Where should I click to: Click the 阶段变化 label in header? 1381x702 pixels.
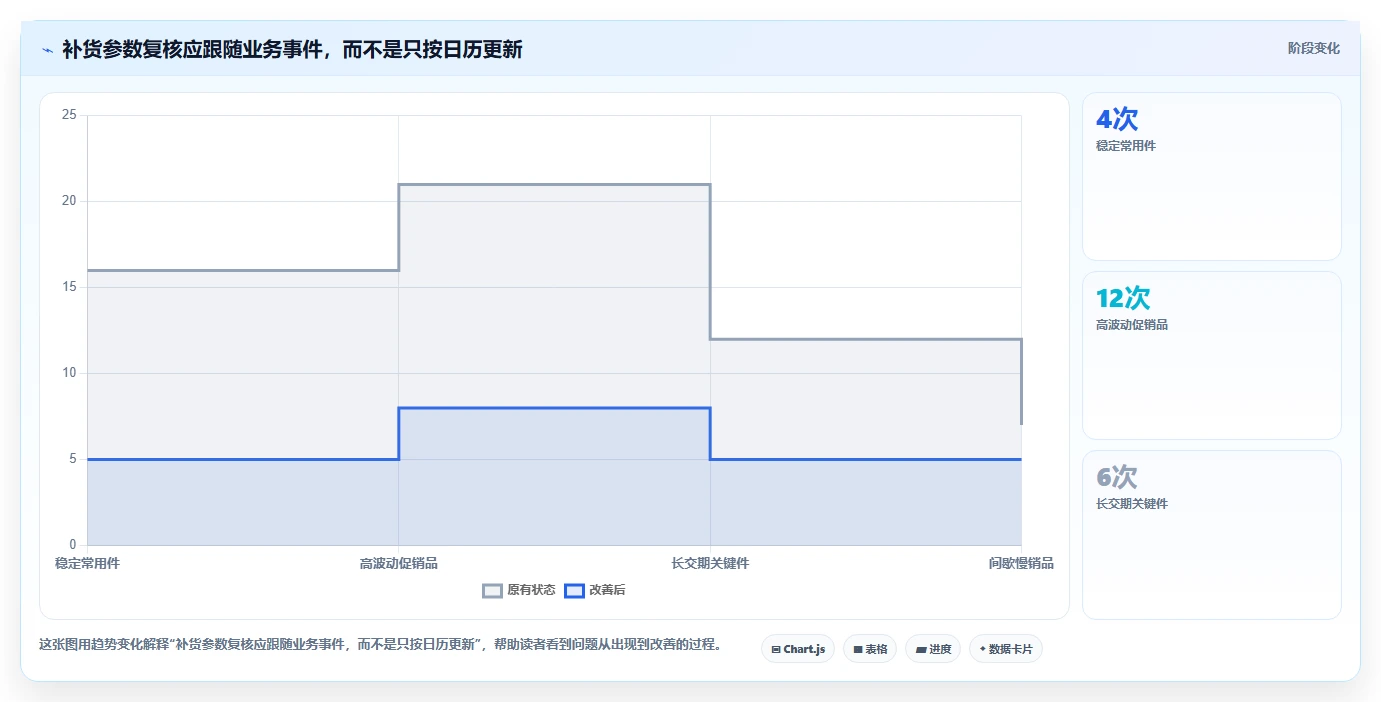click(x=1313, y=48)
